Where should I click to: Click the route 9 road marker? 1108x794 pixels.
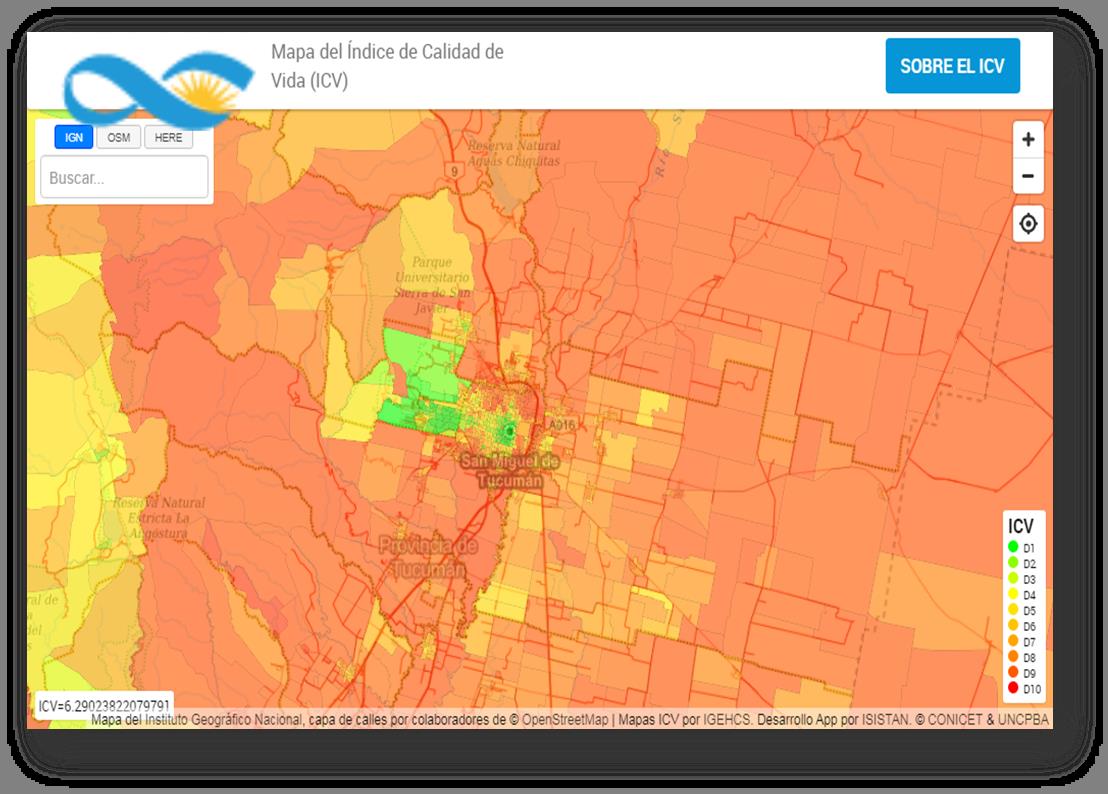(454, 171)
